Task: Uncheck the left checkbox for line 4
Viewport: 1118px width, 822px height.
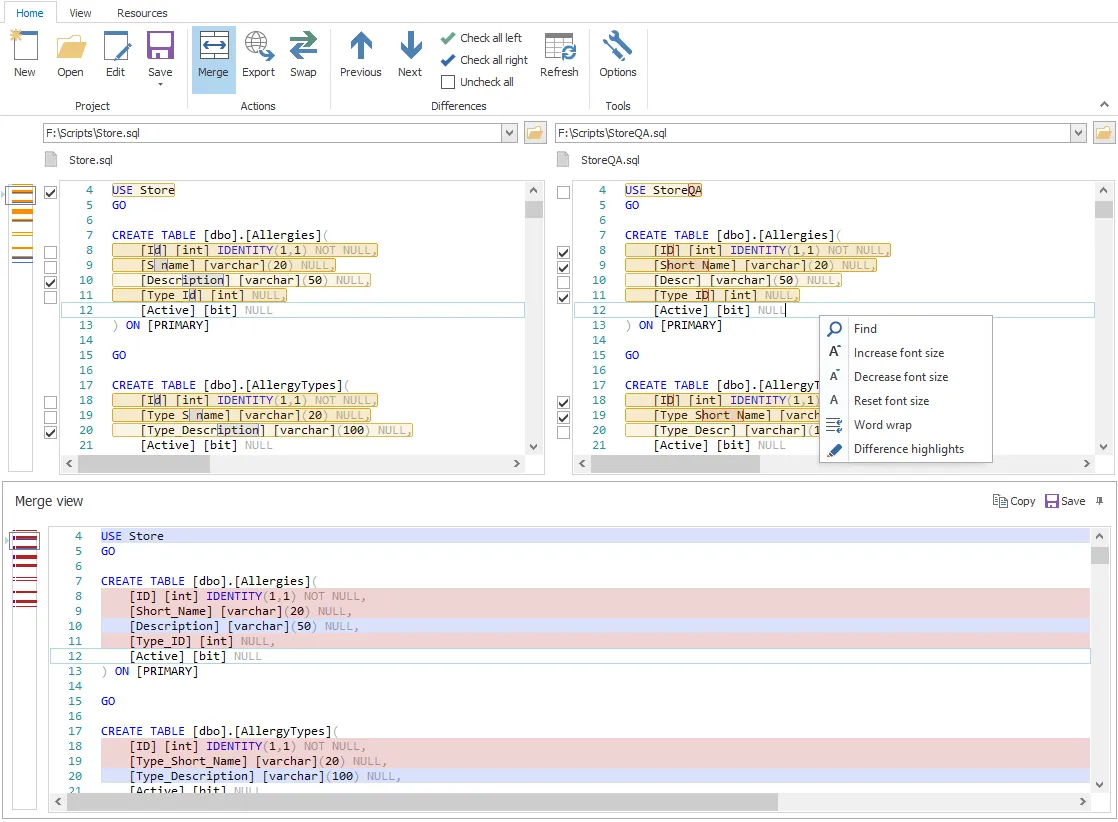Action: (51, 192)
